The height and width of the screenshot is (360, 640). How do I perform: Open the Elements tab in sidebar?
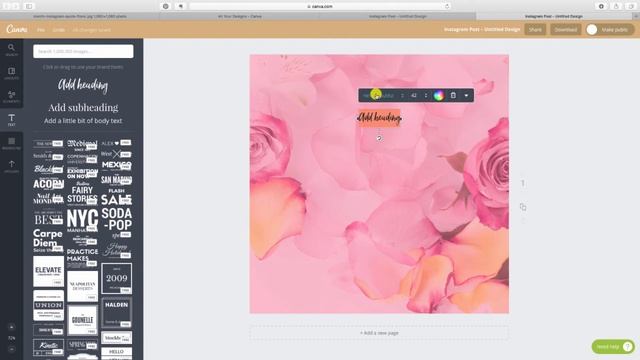11,97
